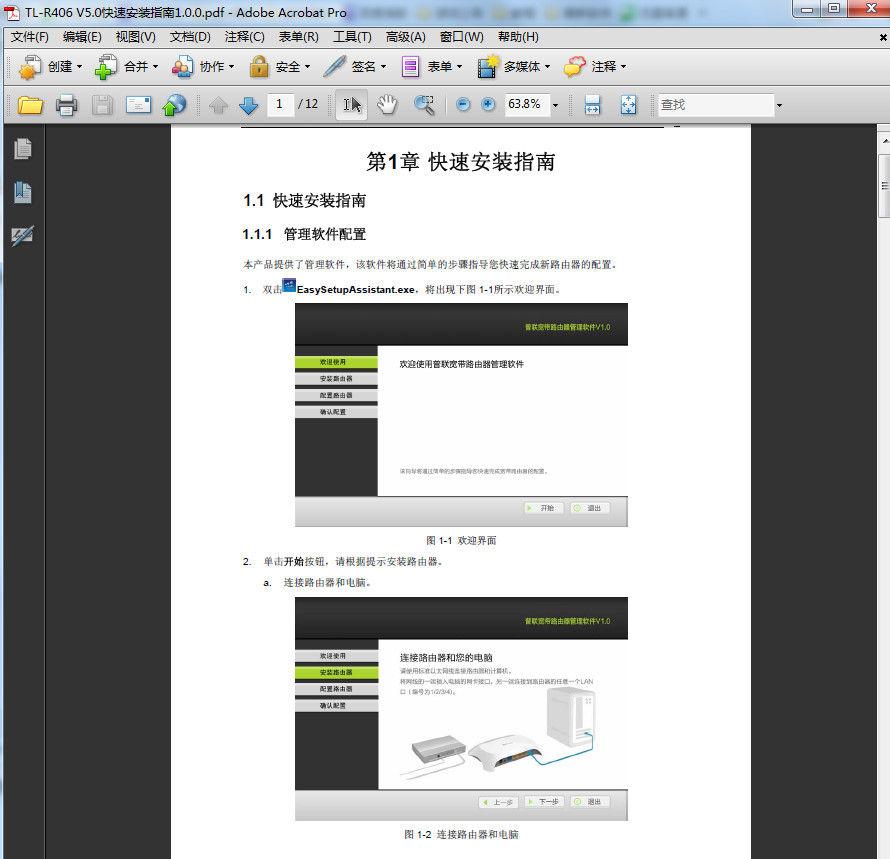Viewport: 890px width, 859px height.
Task: Click the 表单 (Forms) purple icon
Action: point(410,67)
